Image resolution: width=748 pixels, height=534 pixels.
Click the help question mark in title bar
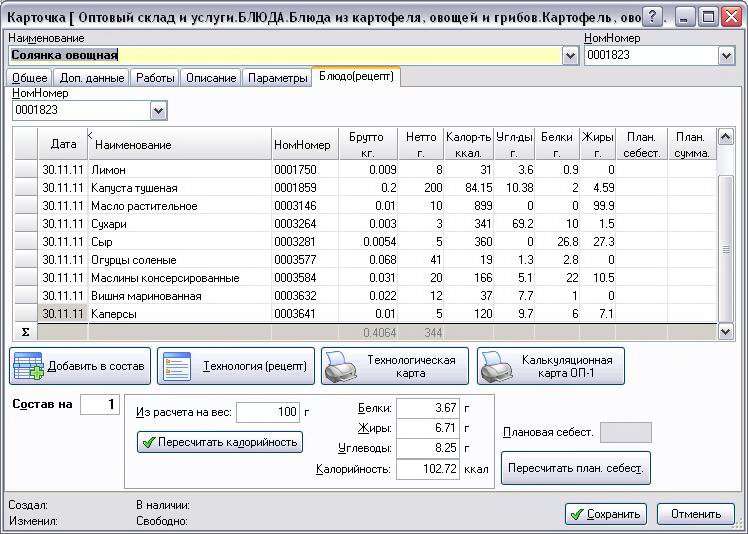(653, 17)
